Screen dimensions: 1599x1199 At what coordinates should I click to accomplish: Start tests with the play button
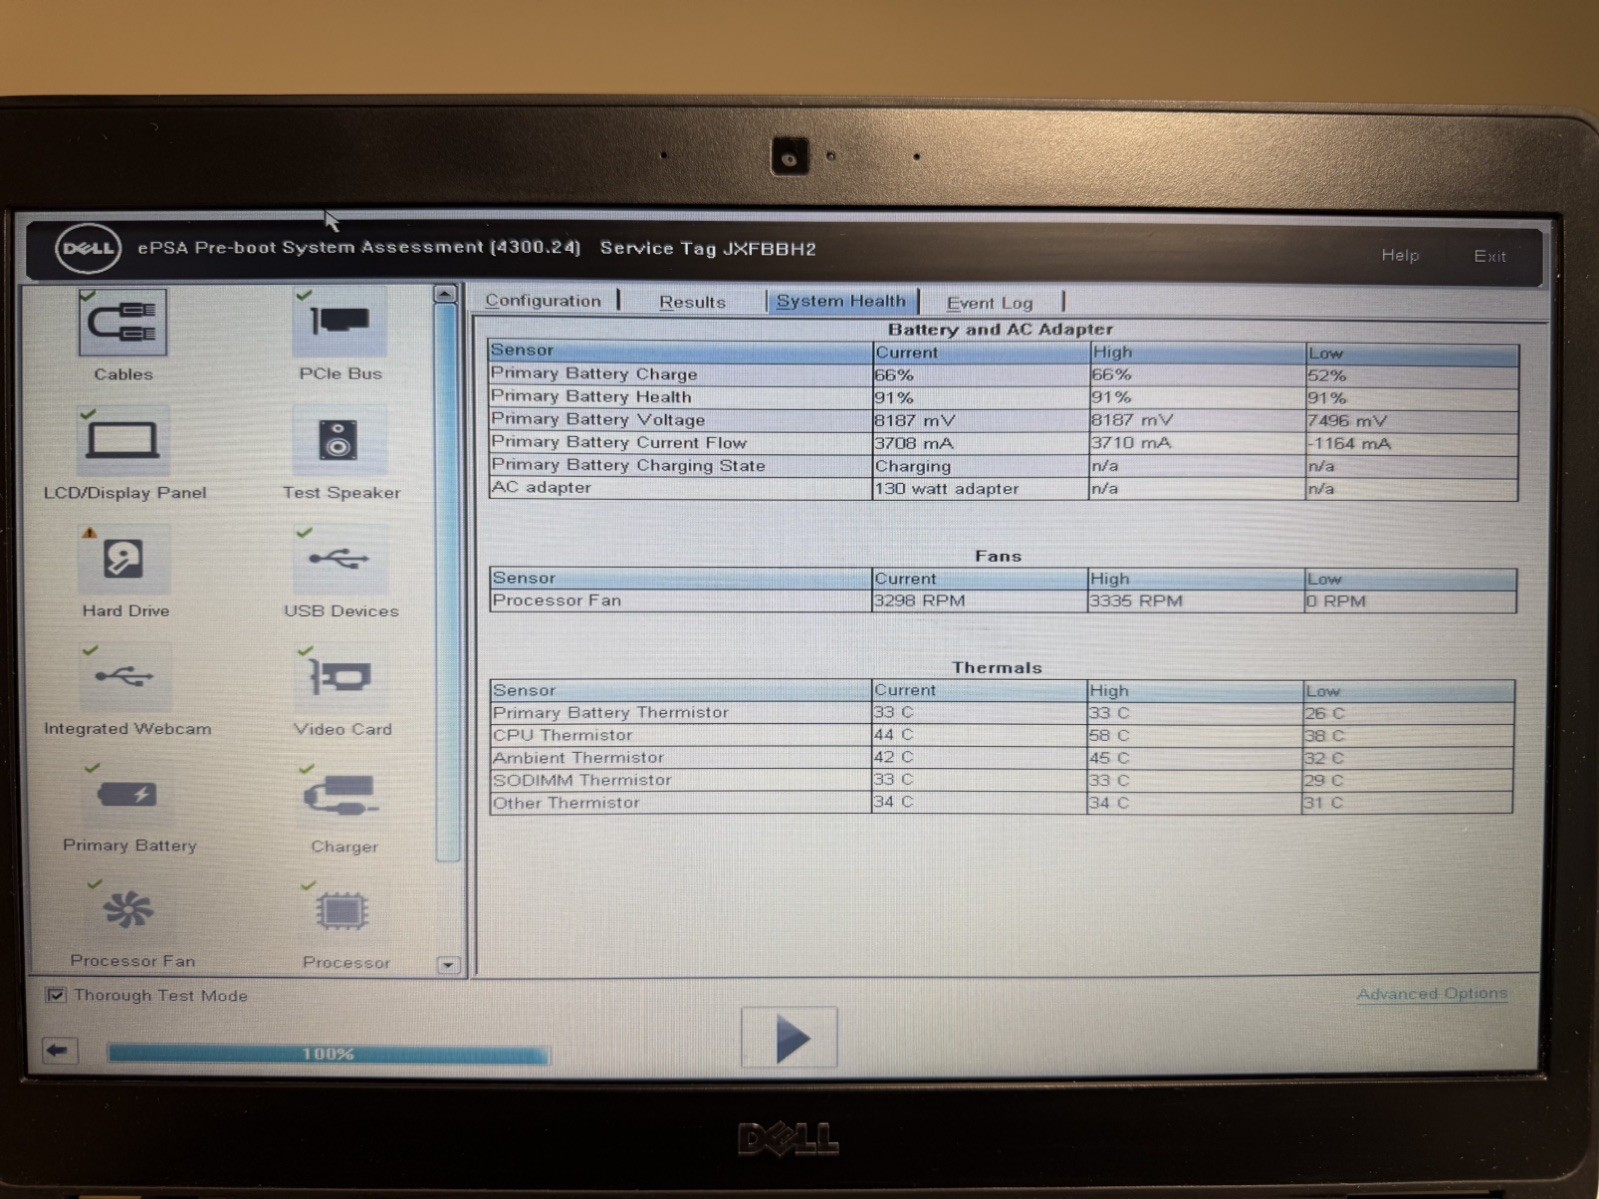coord(789,1037)
